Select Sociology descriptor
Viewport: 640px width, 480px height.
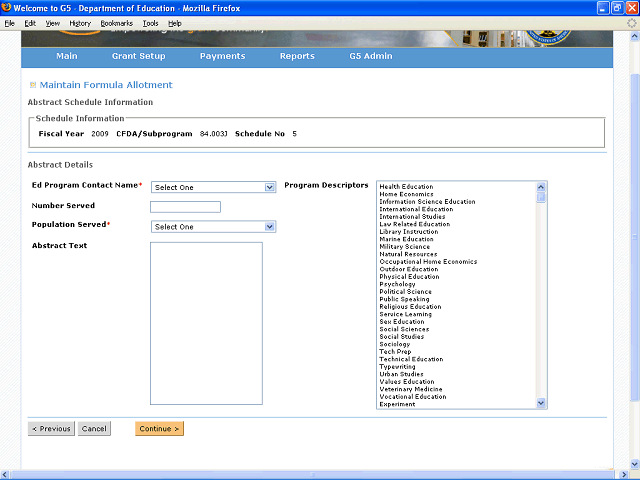[395, 344]
